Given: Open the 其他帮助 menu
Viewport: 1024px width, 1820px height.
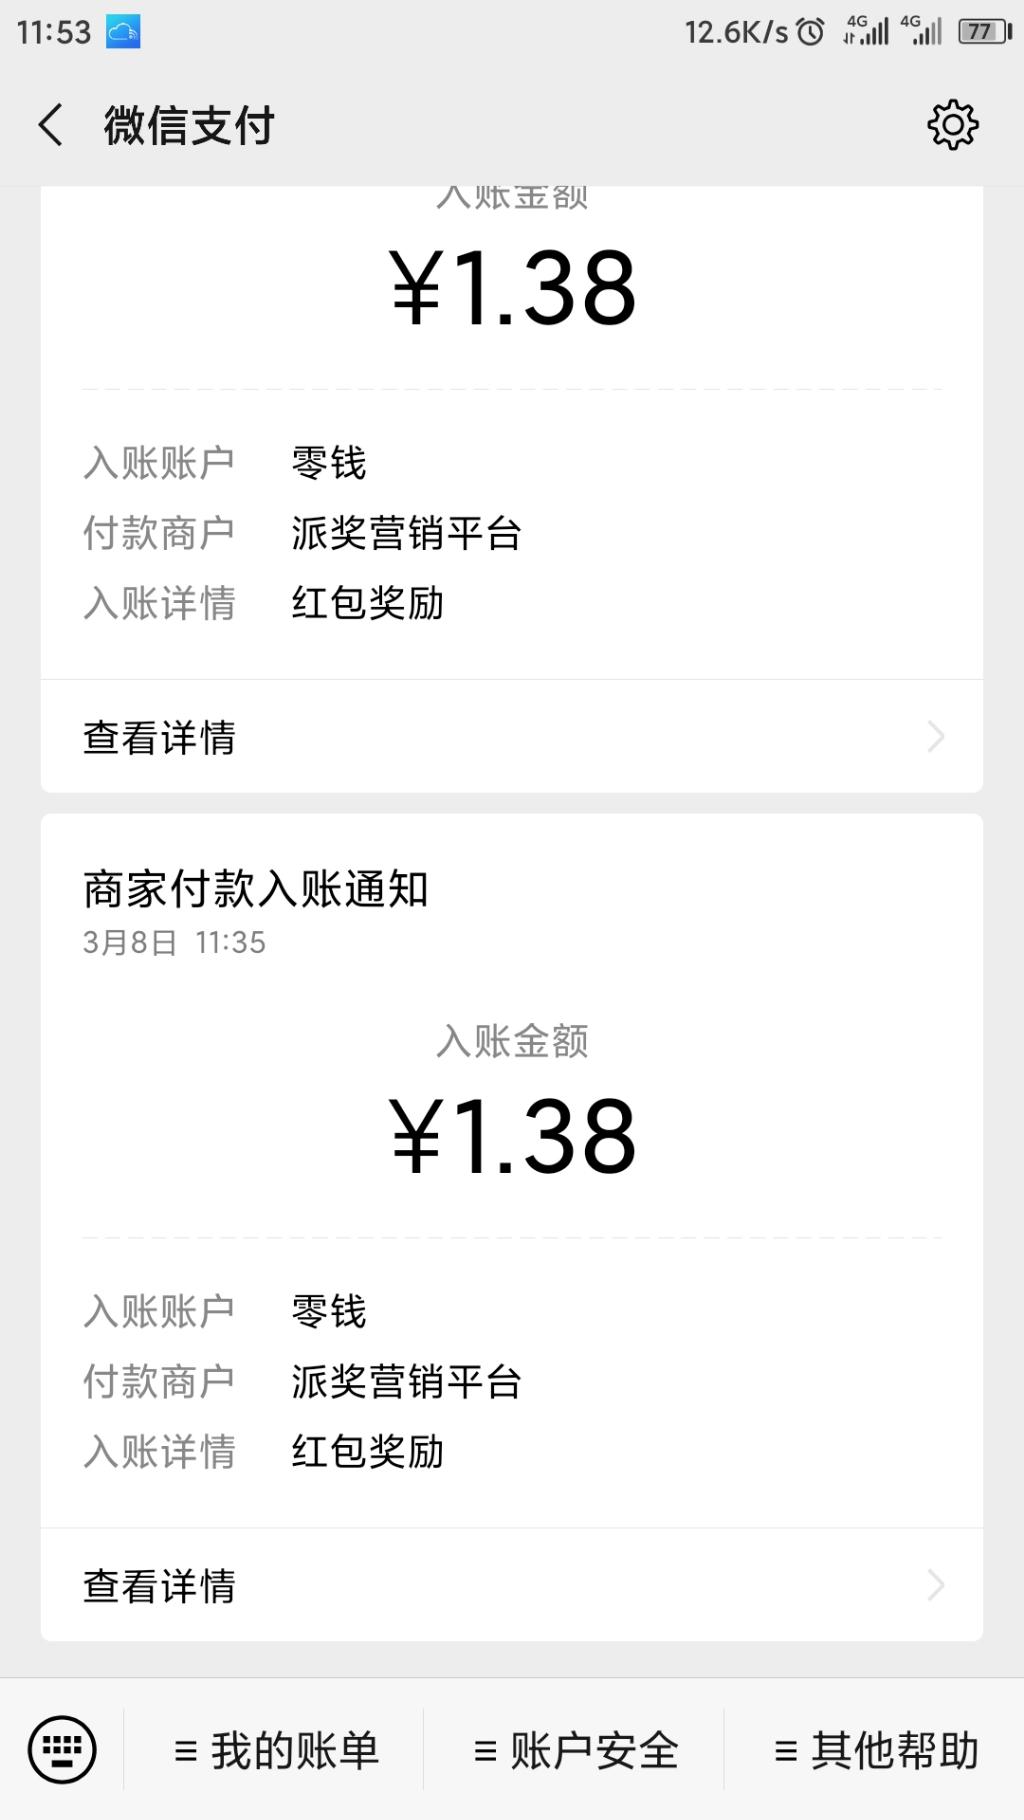Looking at the screenshot, I should tap(876, 1750).
